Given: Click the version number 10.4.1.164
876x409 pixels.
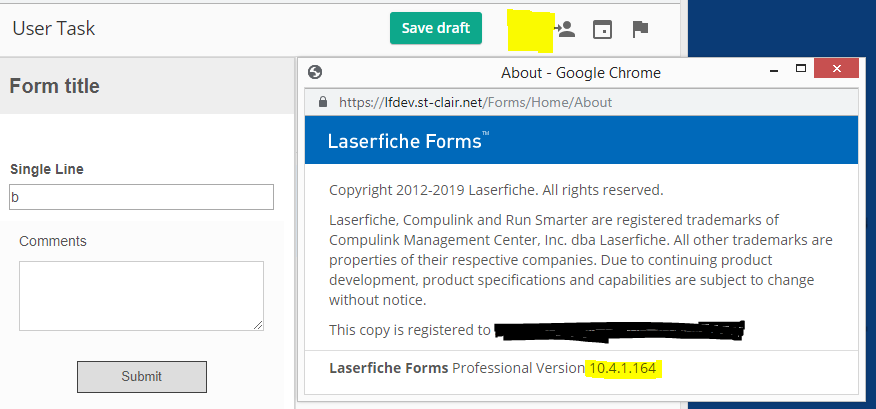Looking at the screenshot, I should pyautogui.click(x=622, y=369).
